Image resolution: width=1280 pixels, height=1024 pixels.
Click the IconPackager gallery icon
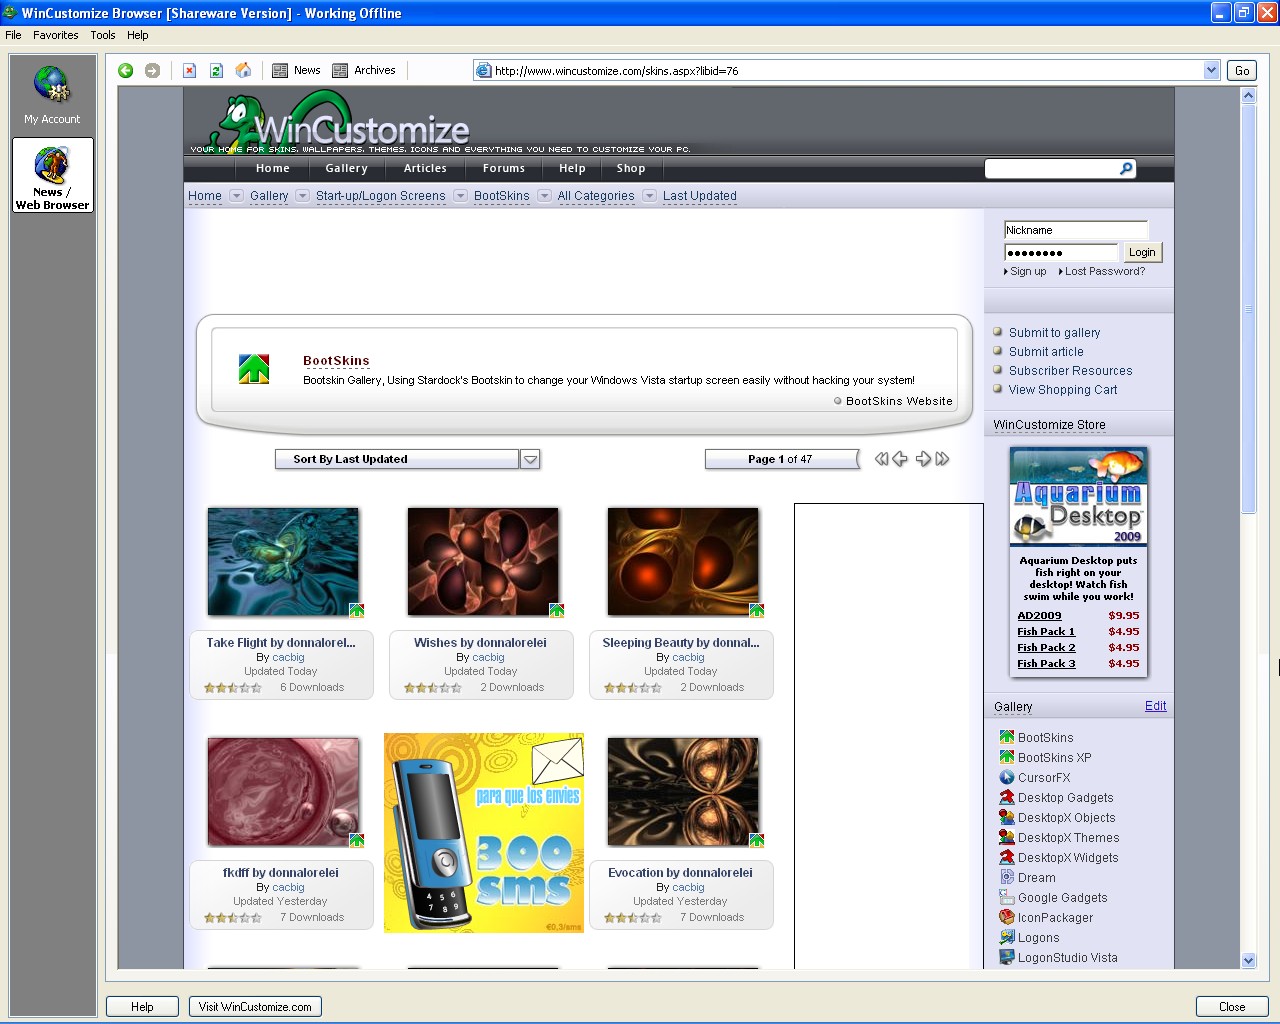(x=1007, y=917)
